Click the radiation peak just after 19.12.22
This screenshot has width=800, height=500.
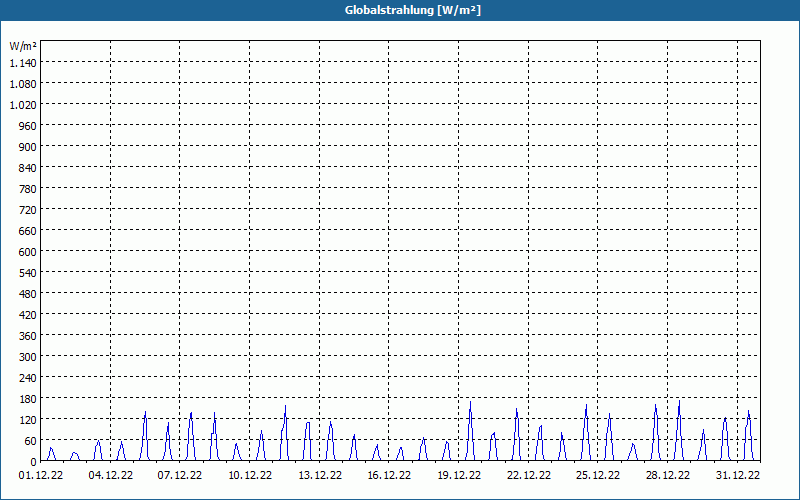tap(470, 431)
